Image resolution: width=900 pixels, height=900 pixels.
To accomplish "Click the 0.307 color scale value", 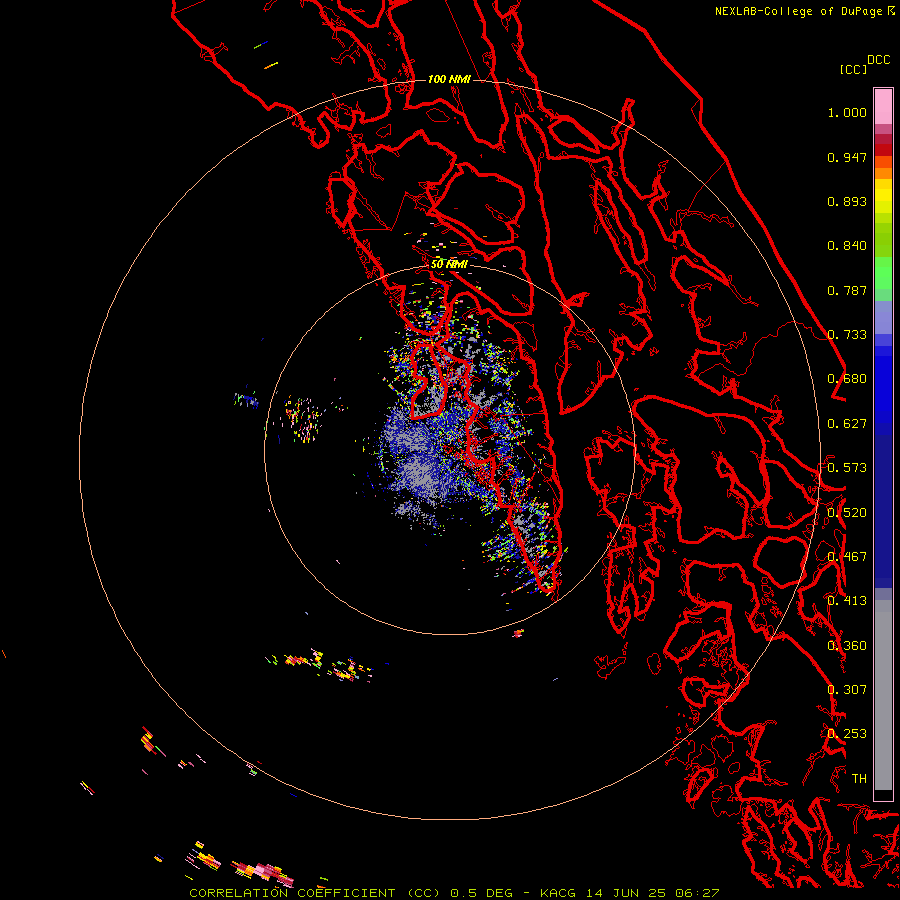I will point(847,690).
